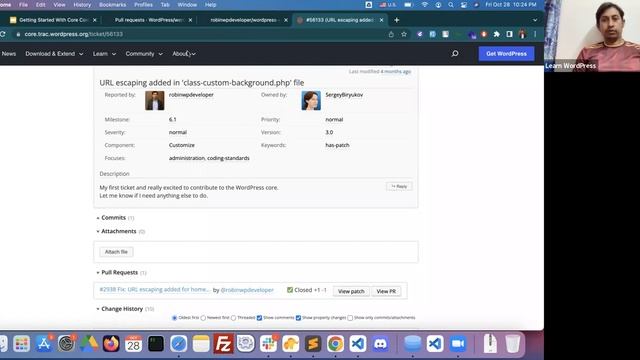640x360 pixels.
Task: Open Discord from the dock
Action: pyautogui.click(x=380, y=344)
